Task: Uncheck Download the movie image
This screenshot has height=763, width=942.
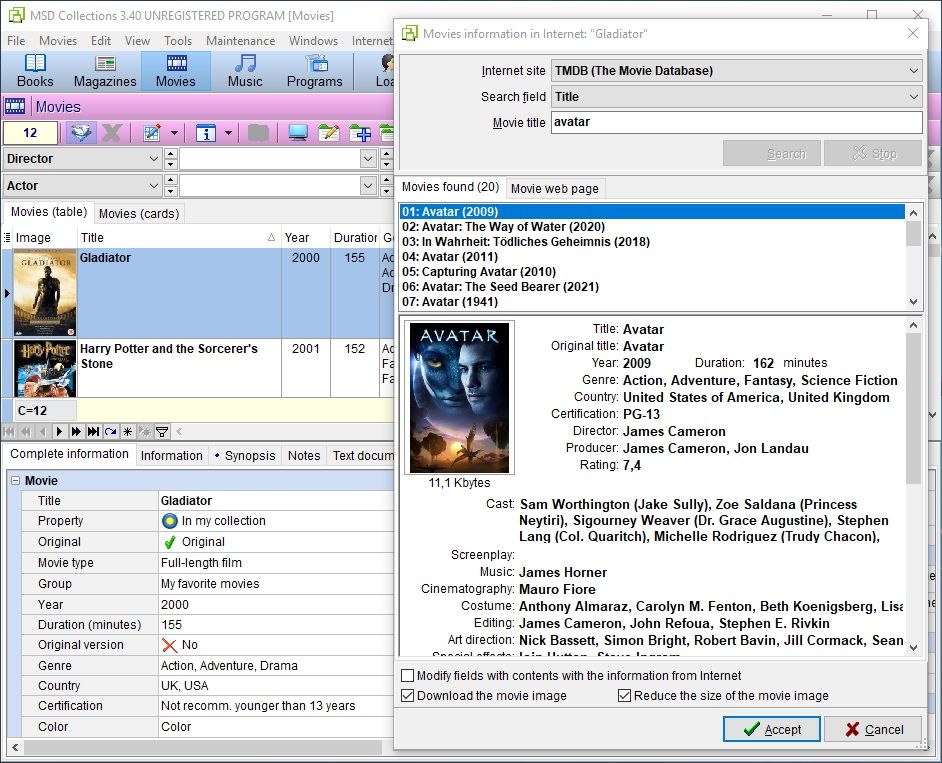Action: pos(407,696)
